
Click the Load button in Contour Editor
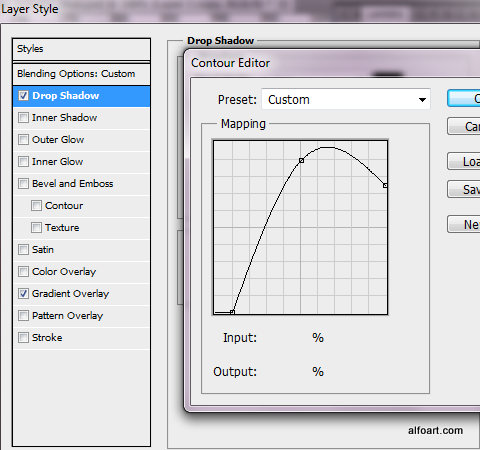pyautogui.click(x=464, y=161)
